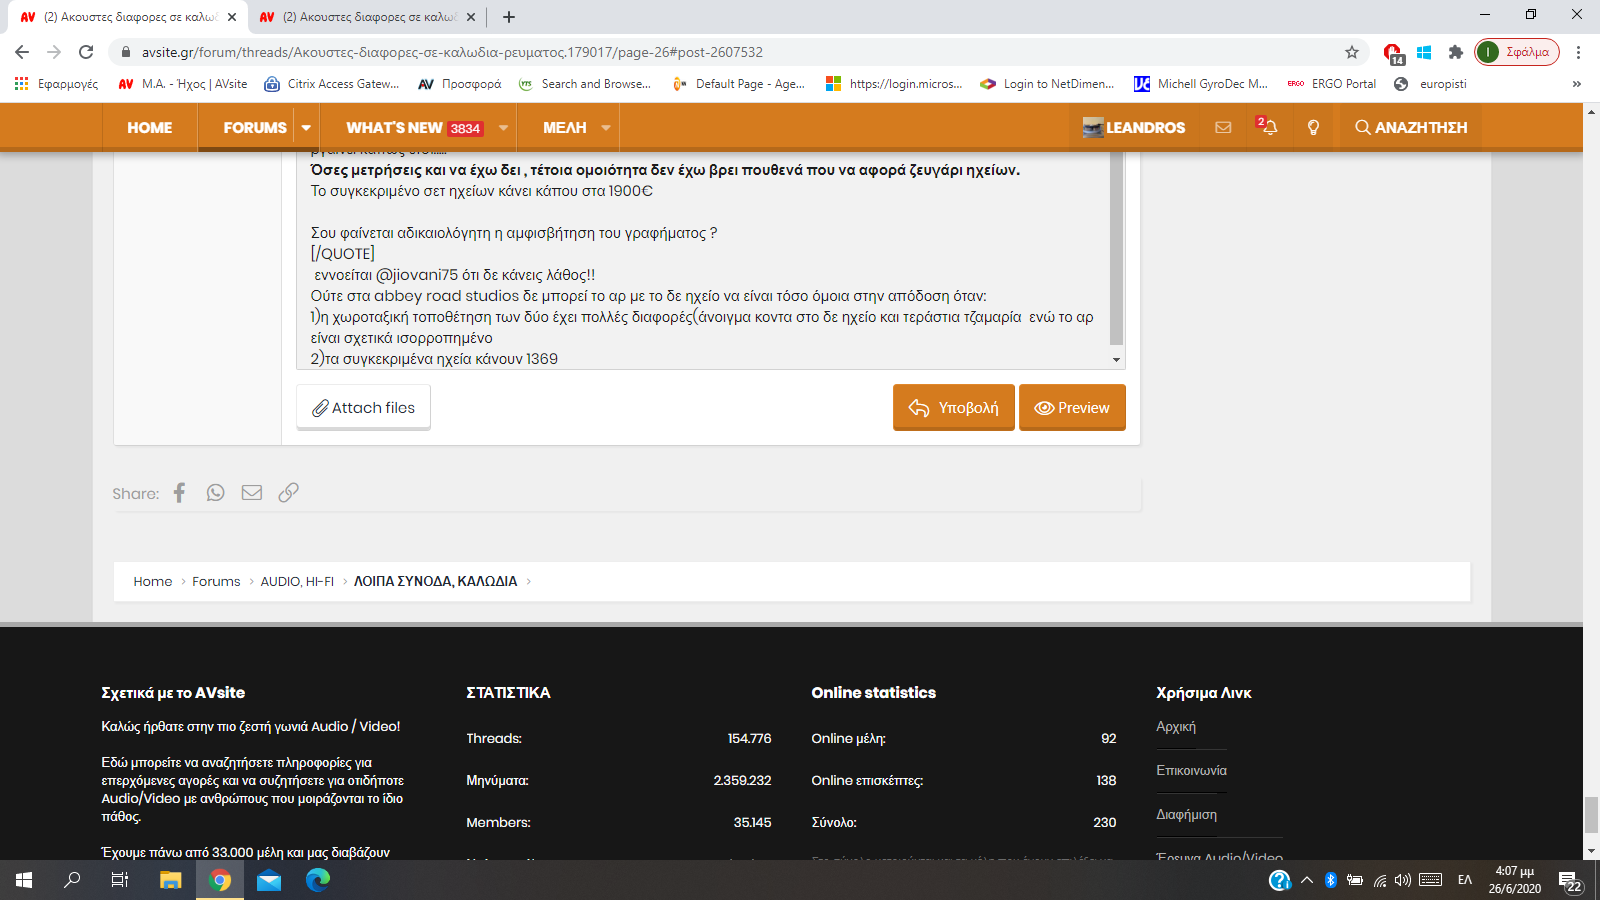
Task: Open a new browser tab
Action: click(x=509, y=17)
